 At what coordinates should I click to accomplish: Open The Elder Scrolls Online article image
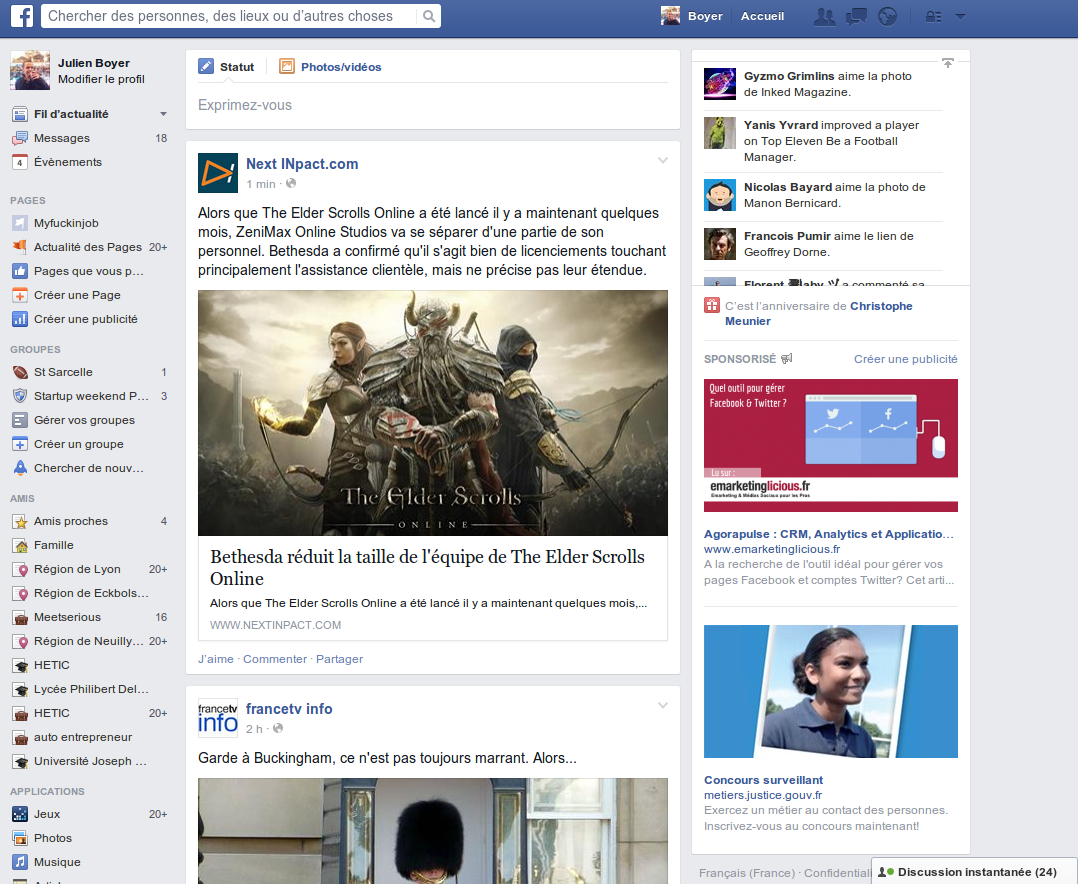432,412
